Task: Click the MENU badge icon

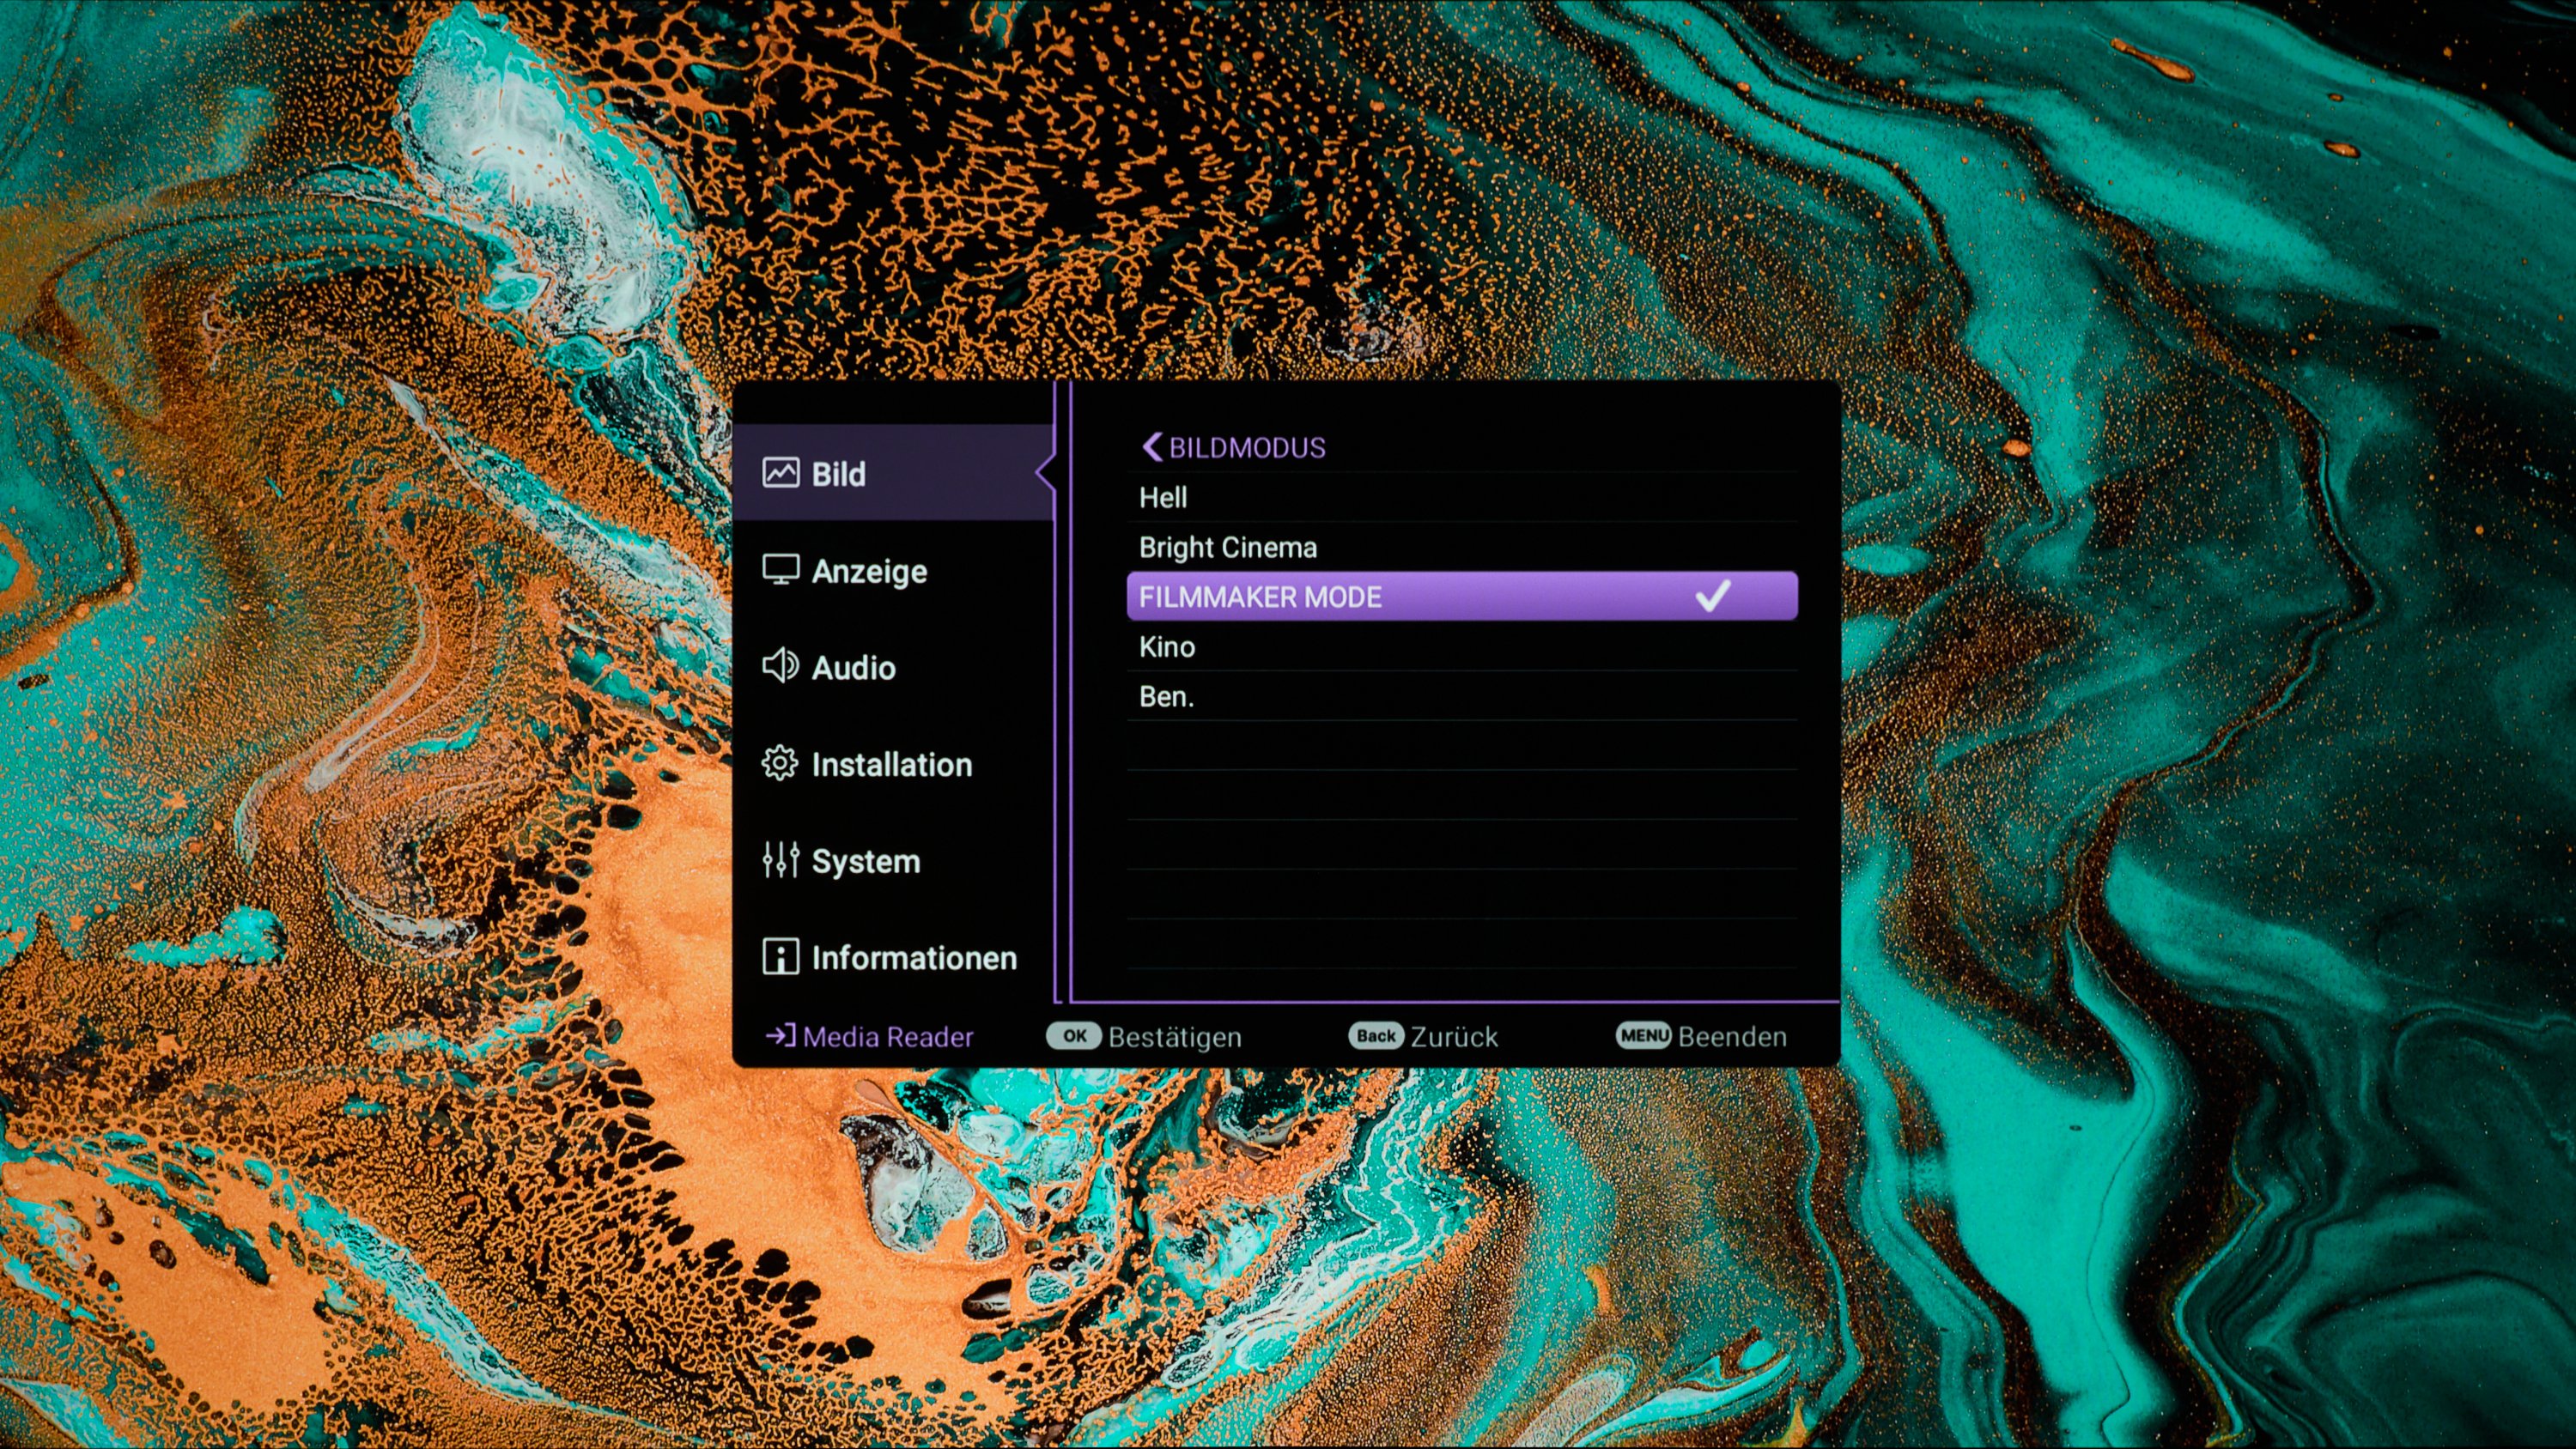Action: pos(1643,1036)
